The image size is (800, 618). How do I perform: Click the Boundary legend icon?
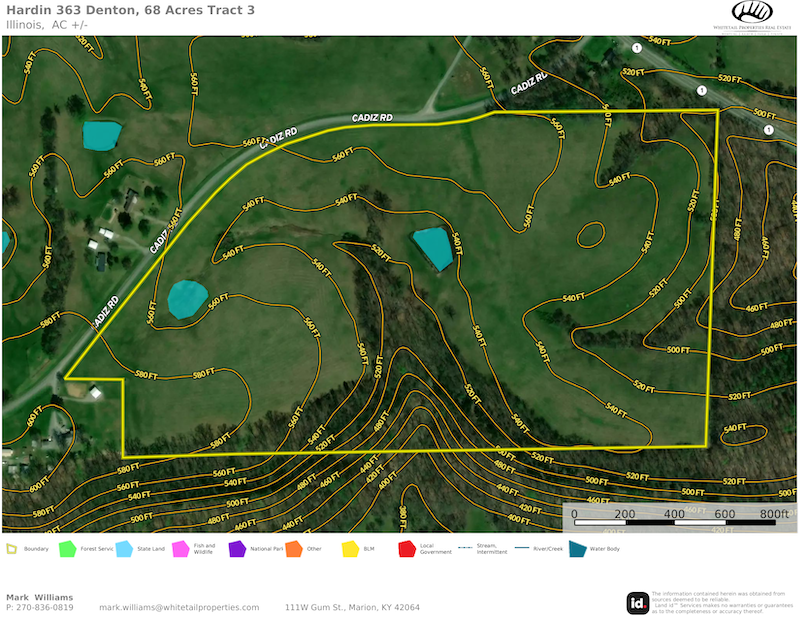12,548
